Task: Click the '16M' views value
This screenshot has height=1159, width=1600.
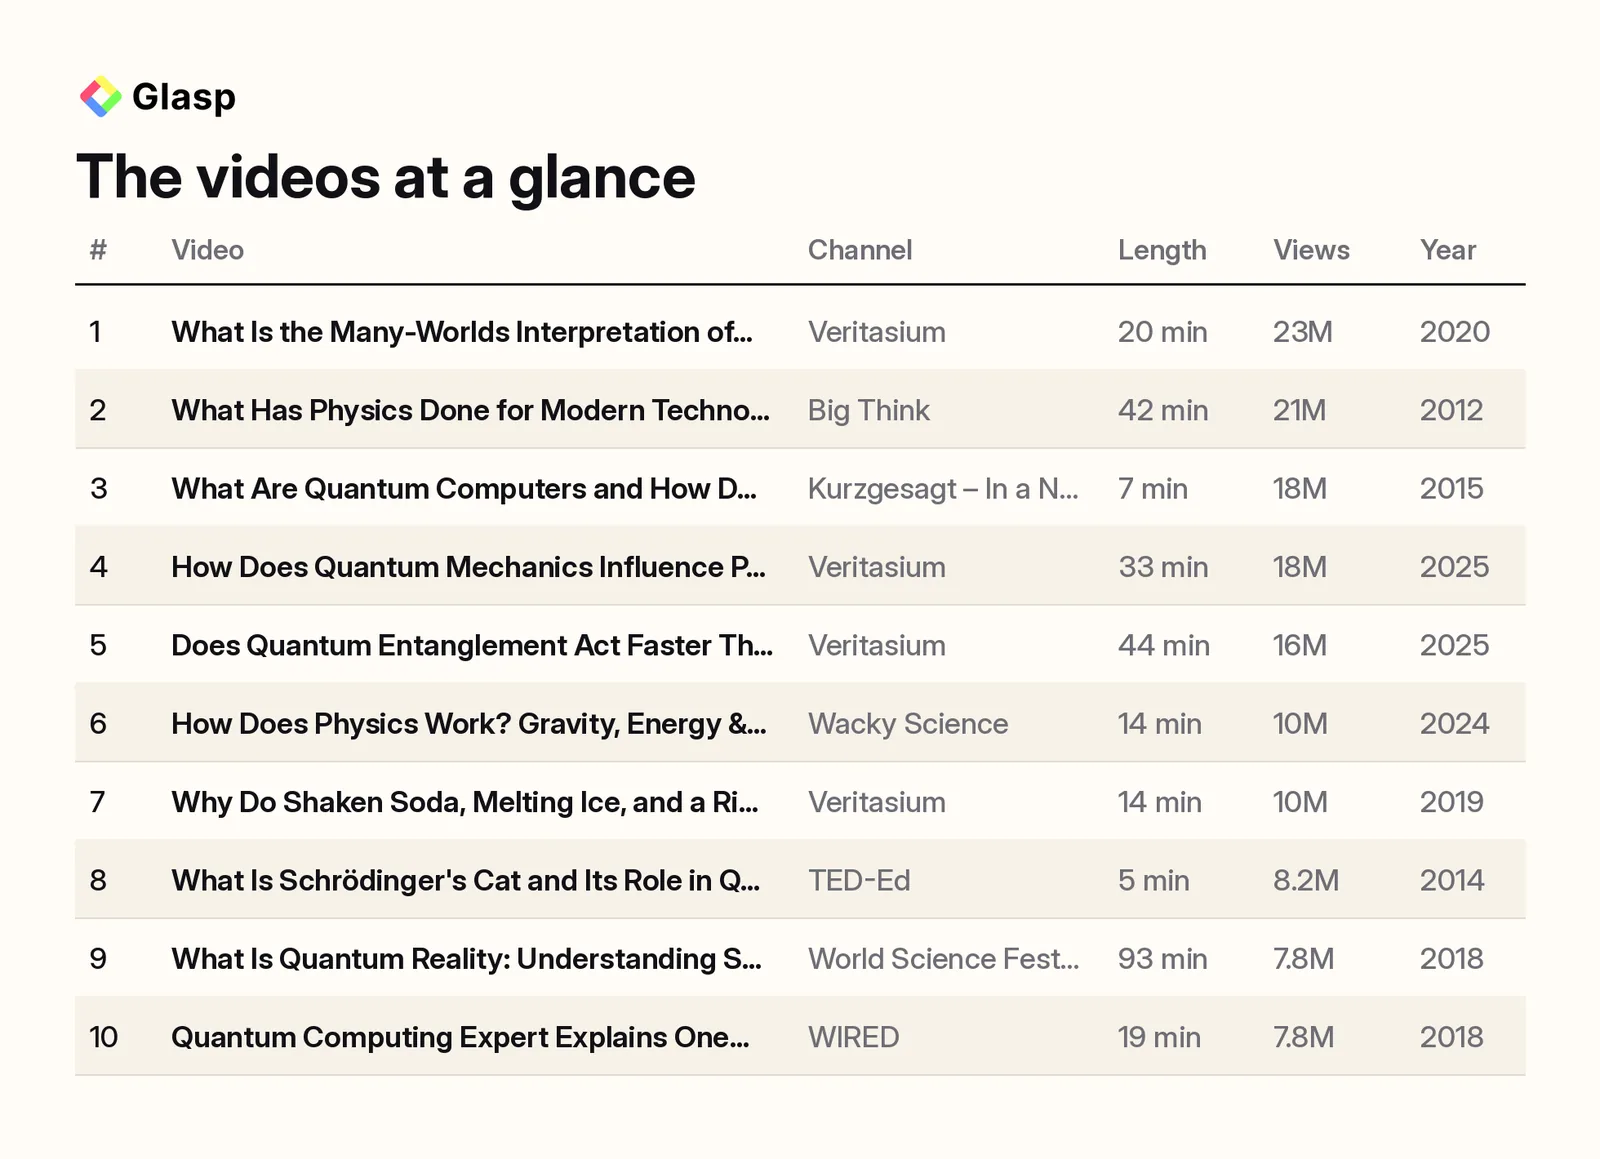Action: (x=1300, y=645)
